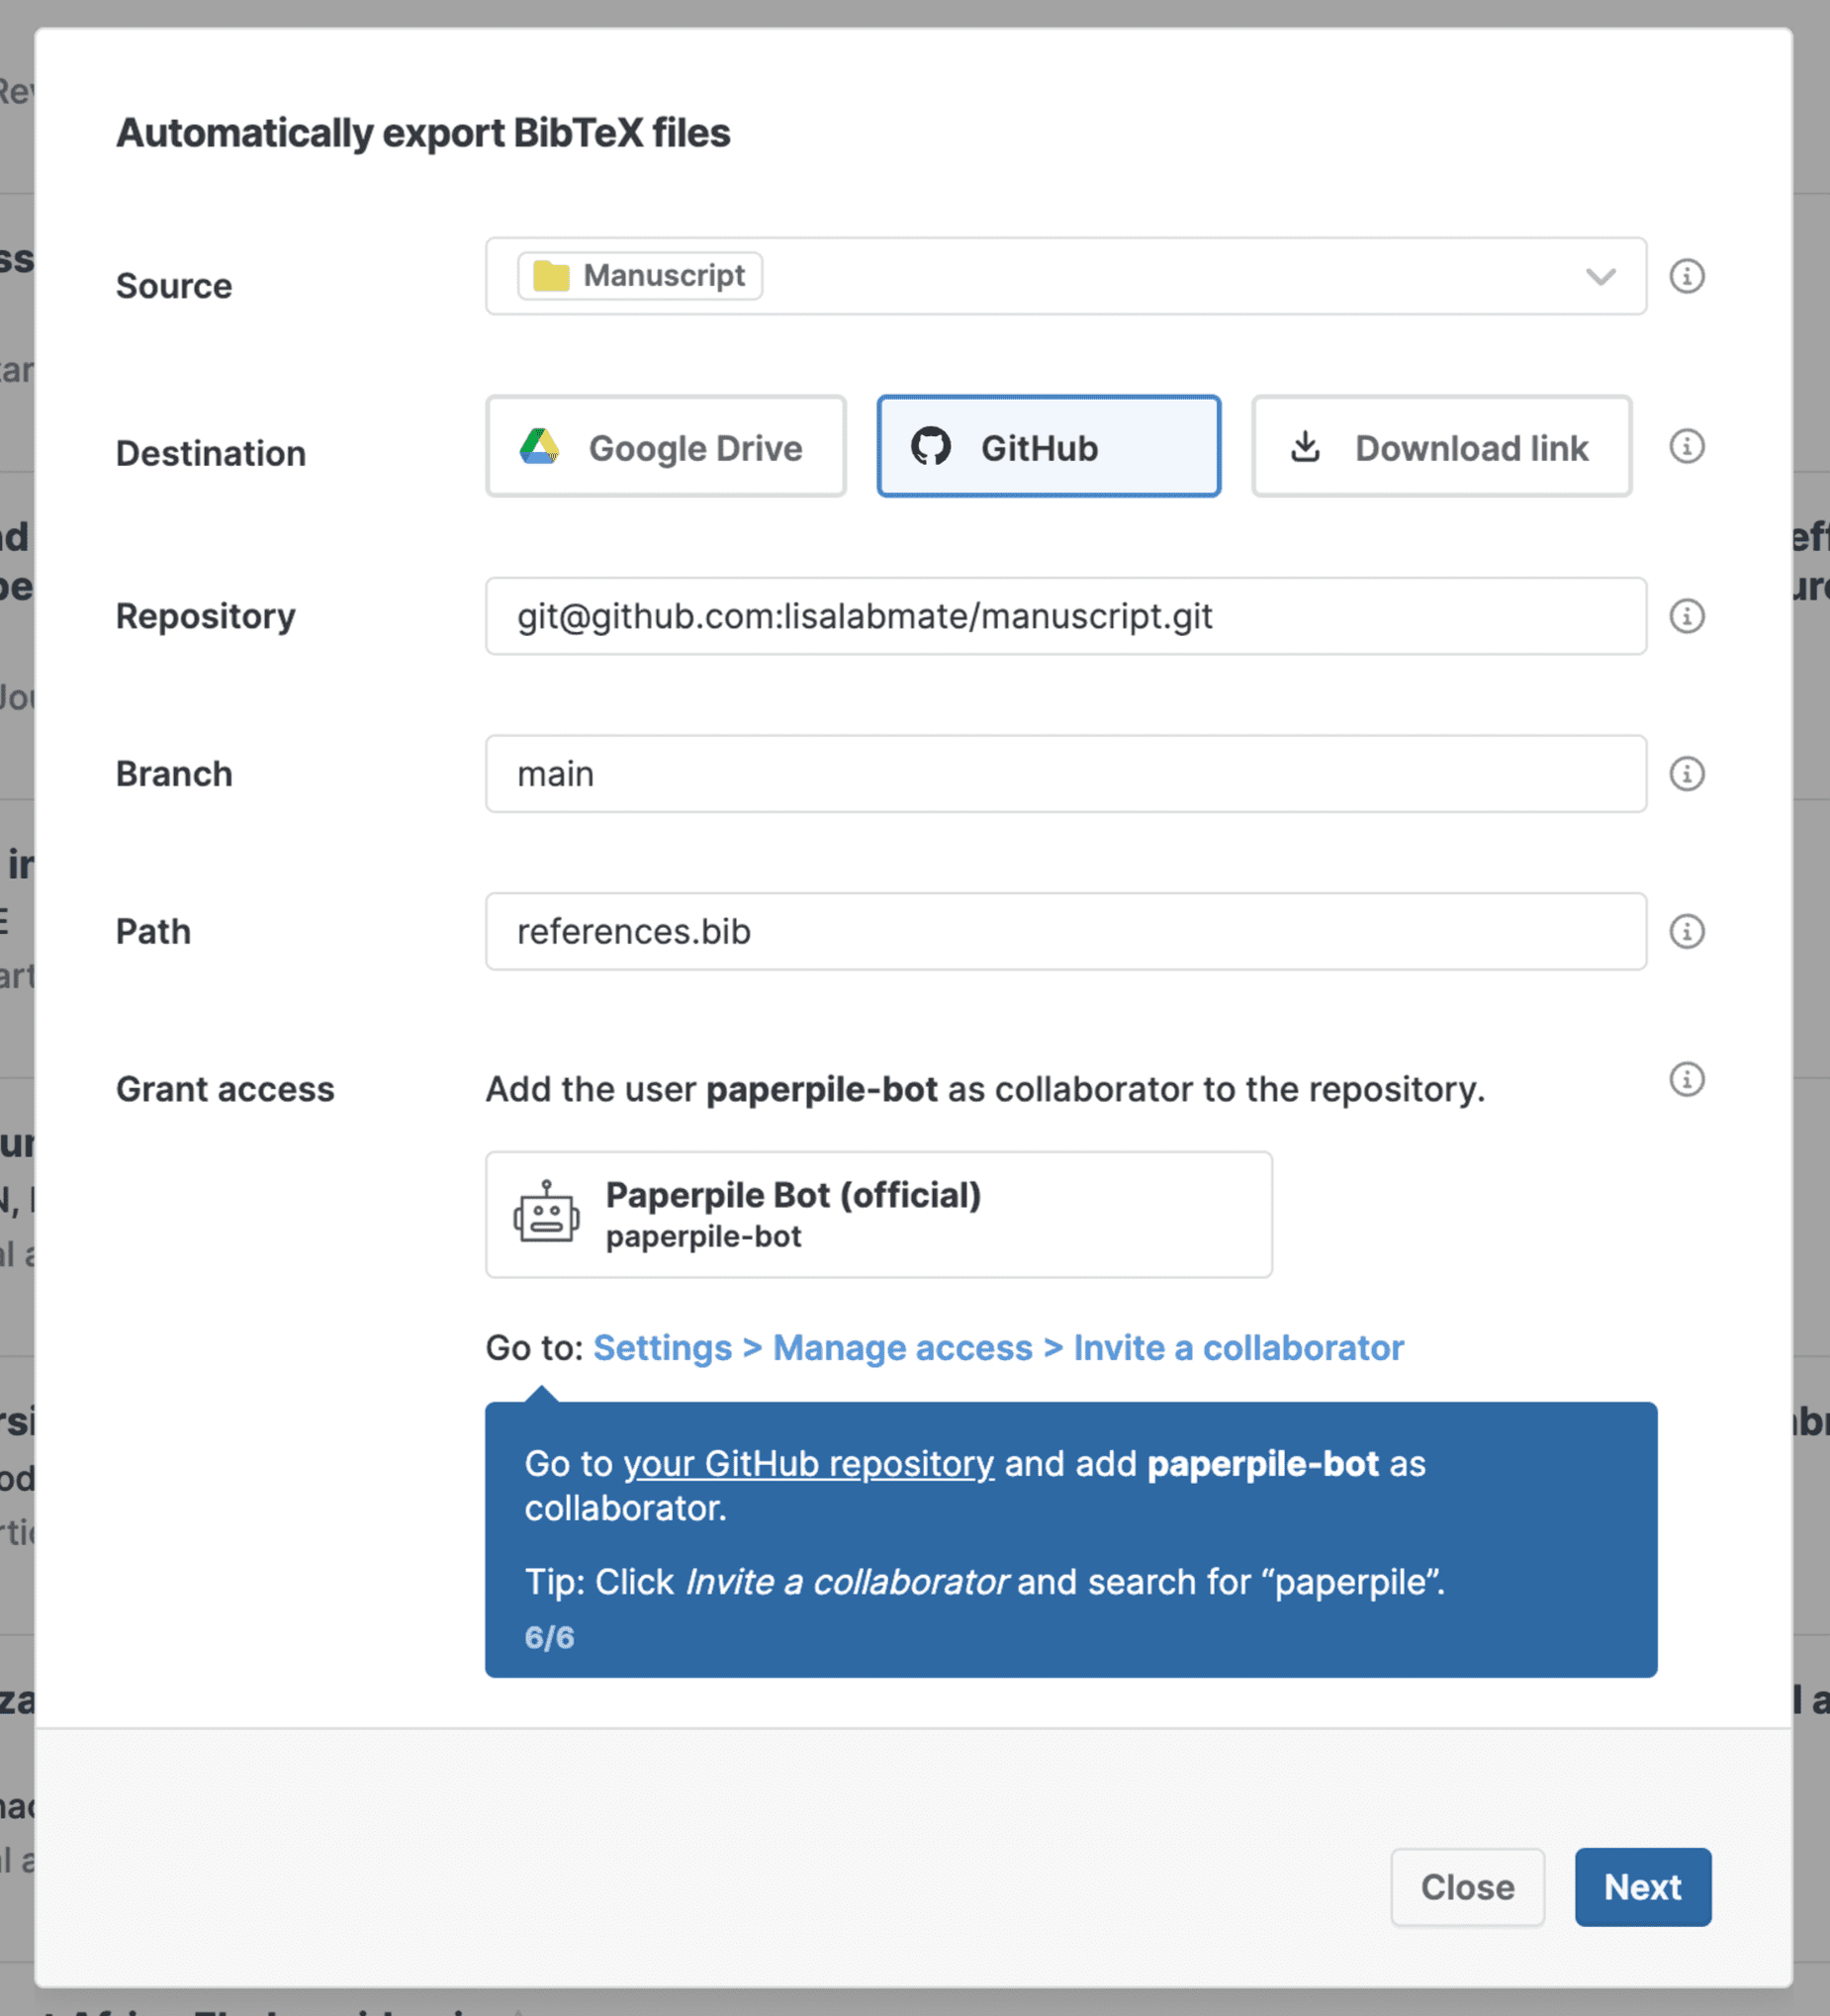Click the info icon for Path field

click(1686, 931)
